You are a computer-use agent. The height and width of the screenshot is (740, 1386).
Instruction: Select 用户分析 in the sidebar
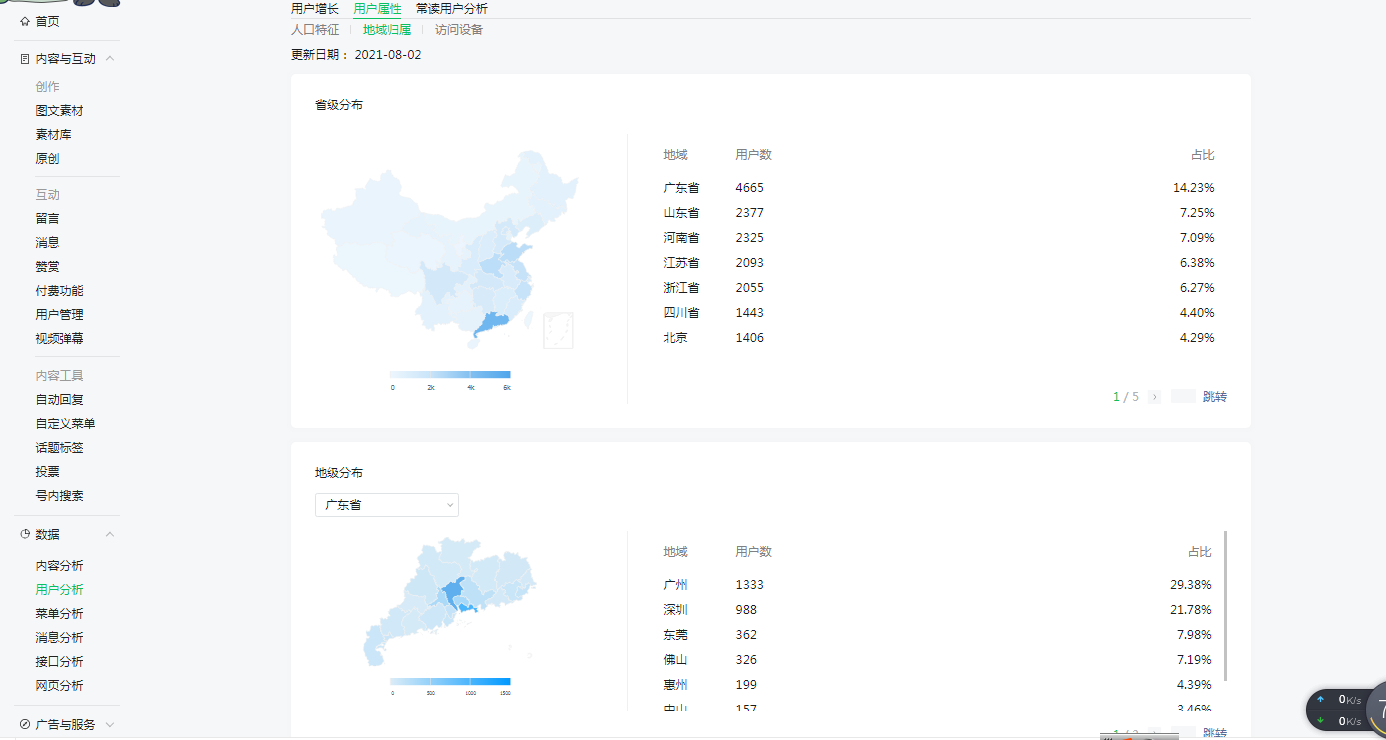point(59,590)
